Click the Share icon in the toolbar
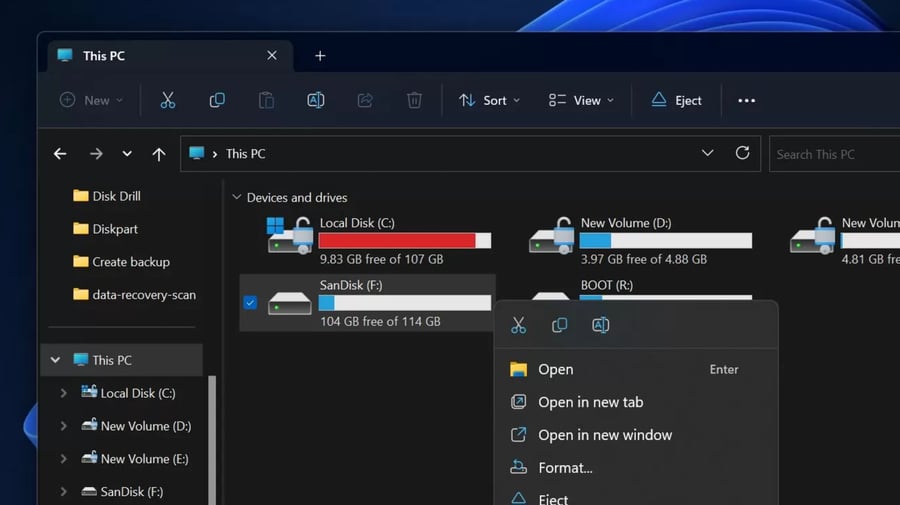 coord(365,100)
